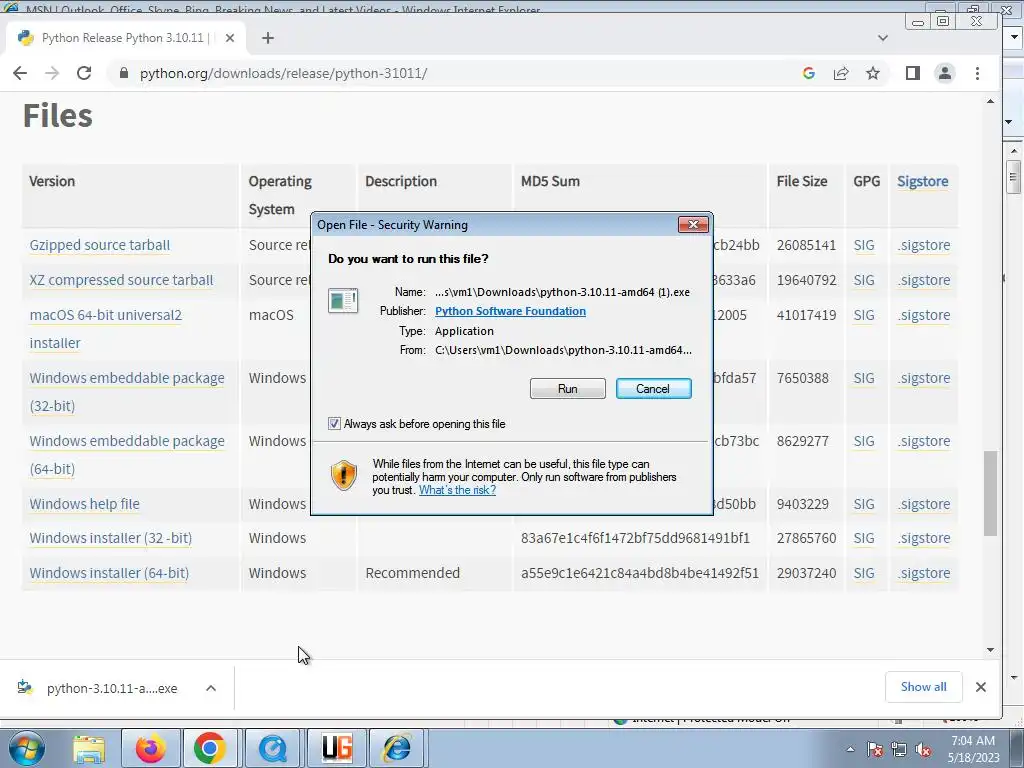
Task: Click Cancel in the security warning dialog
Action: pos(653,389)
